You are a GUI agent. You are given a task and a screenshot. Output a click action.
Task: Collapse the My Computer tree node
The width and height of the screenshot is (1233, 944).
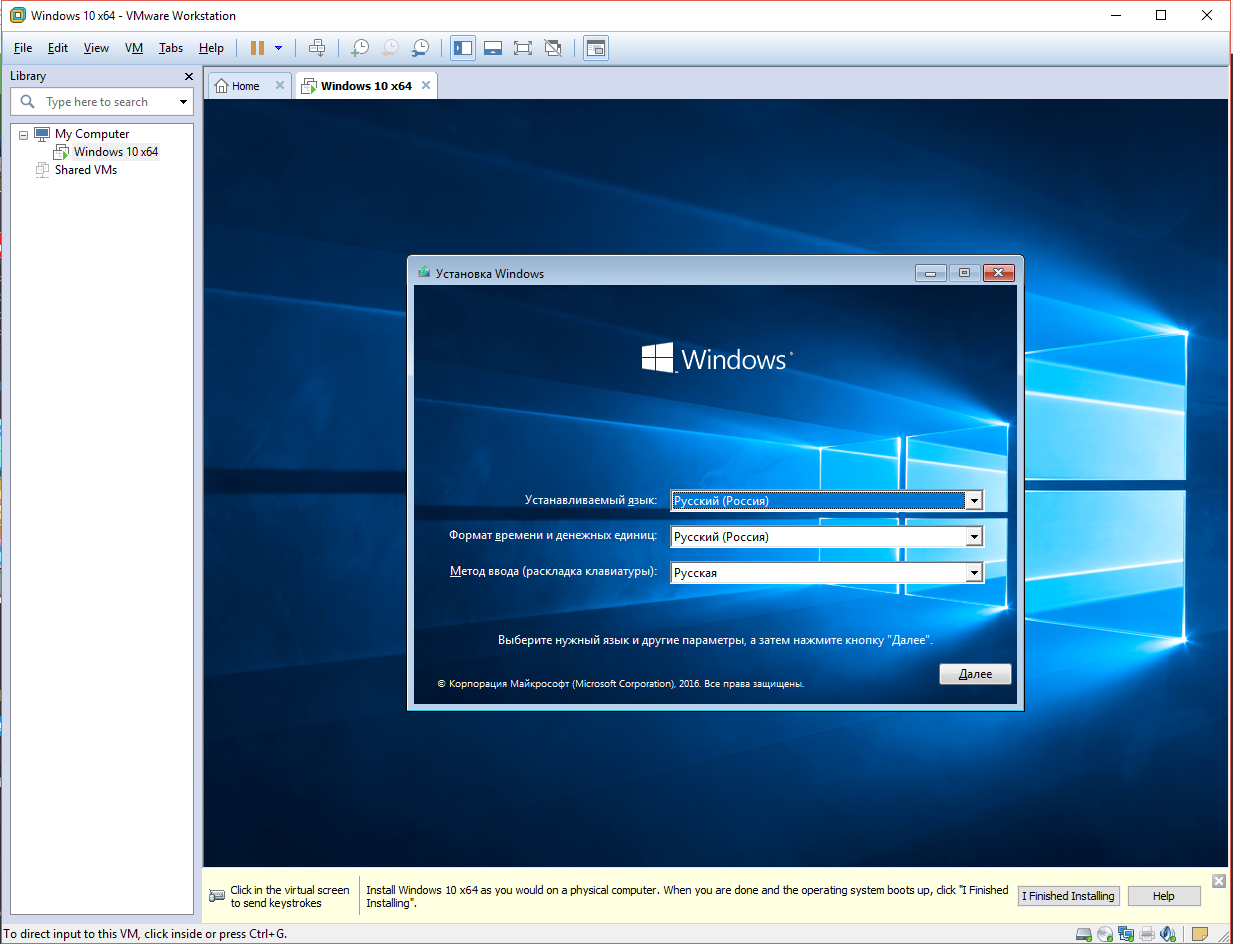23,134
